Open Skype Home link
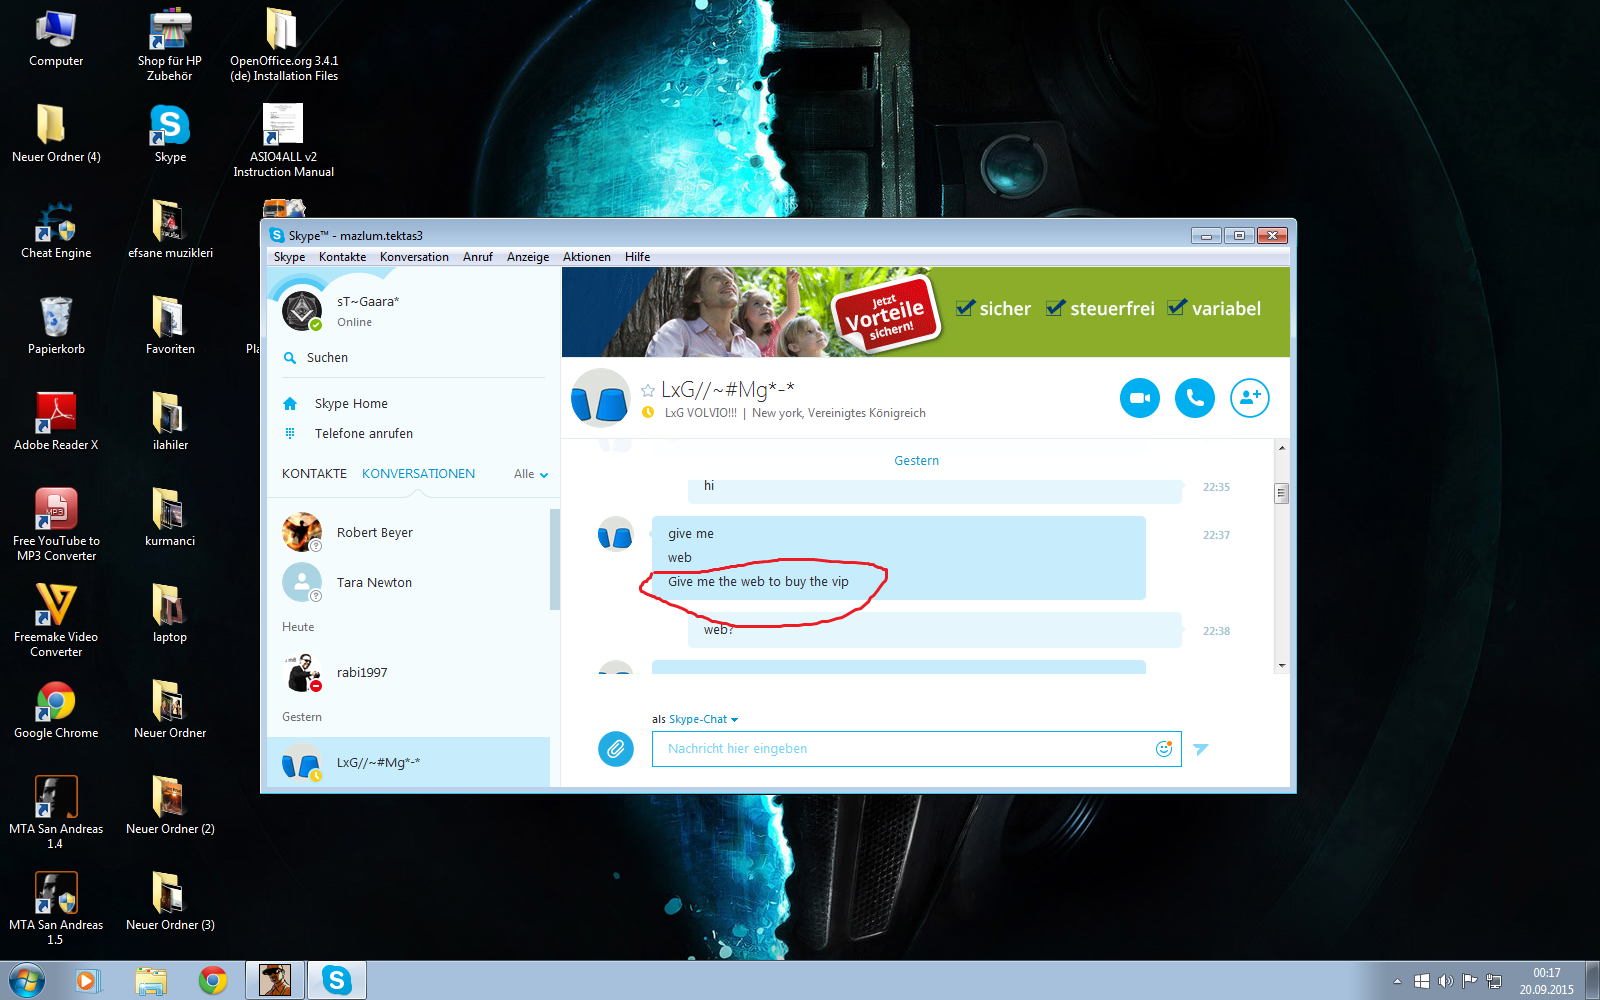Image resolution: width=1600 pixels, height=1000 pixels. point(351,404)
